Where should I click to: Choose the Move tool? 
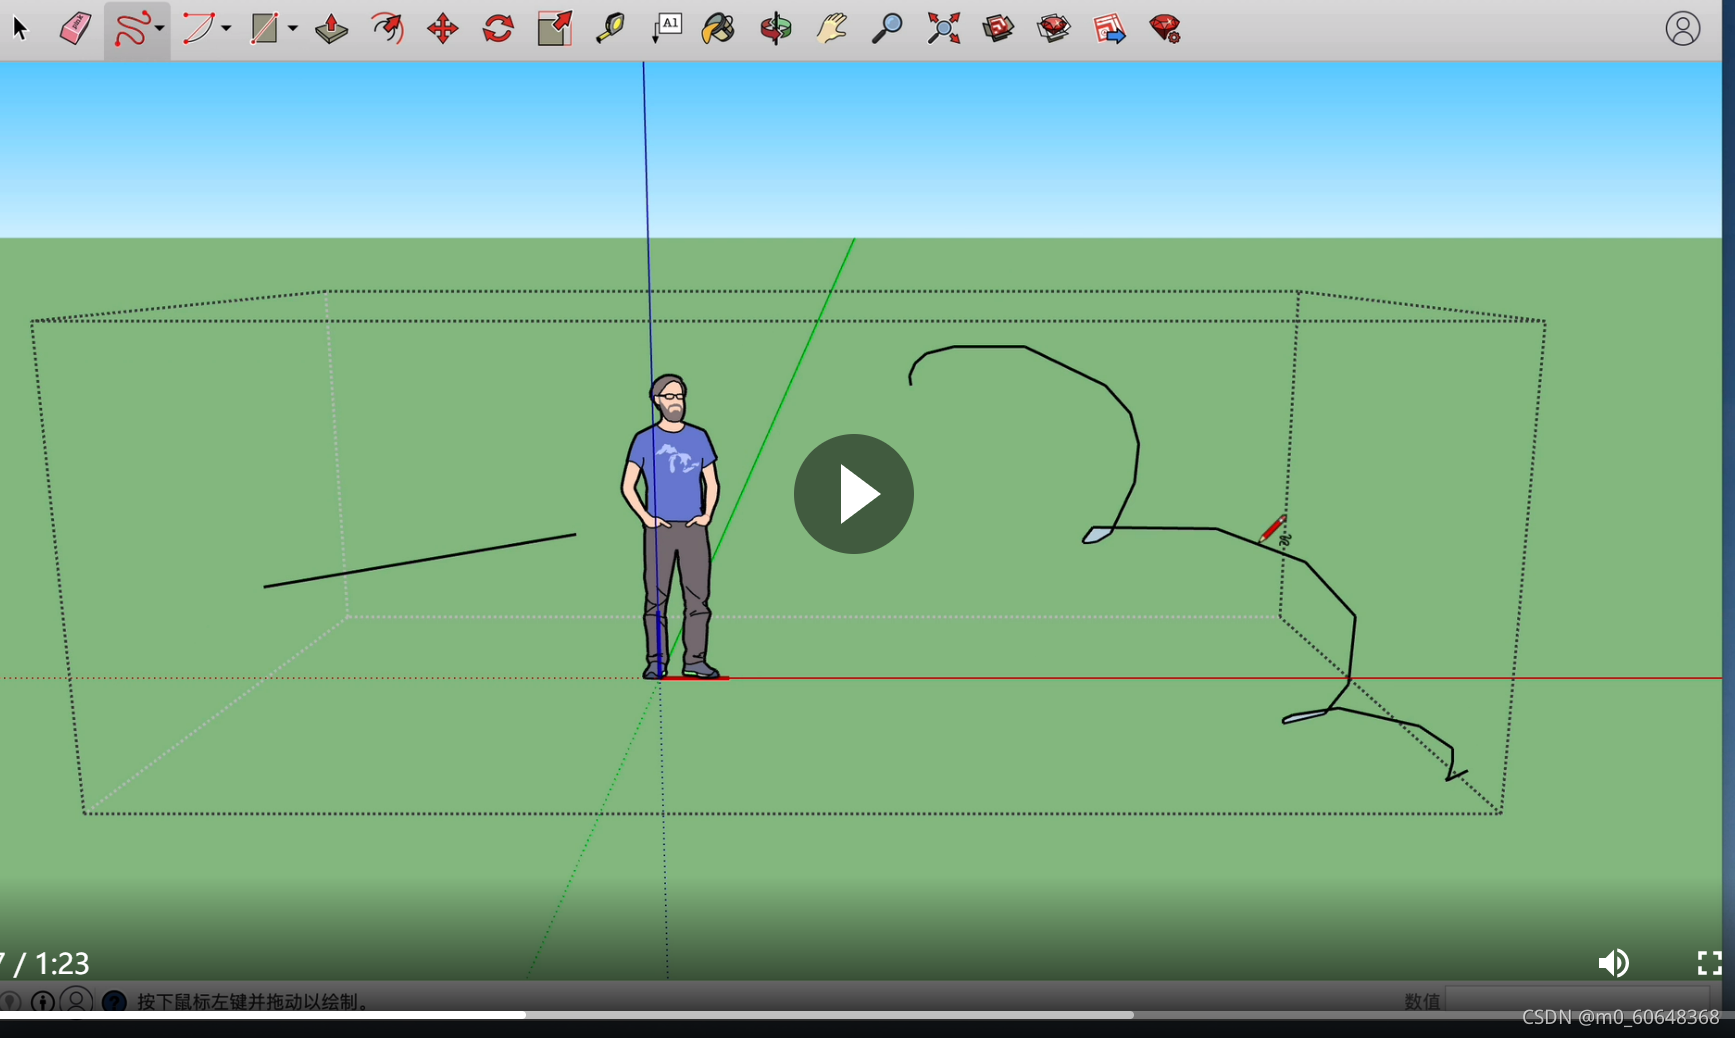tap(442, 28)
